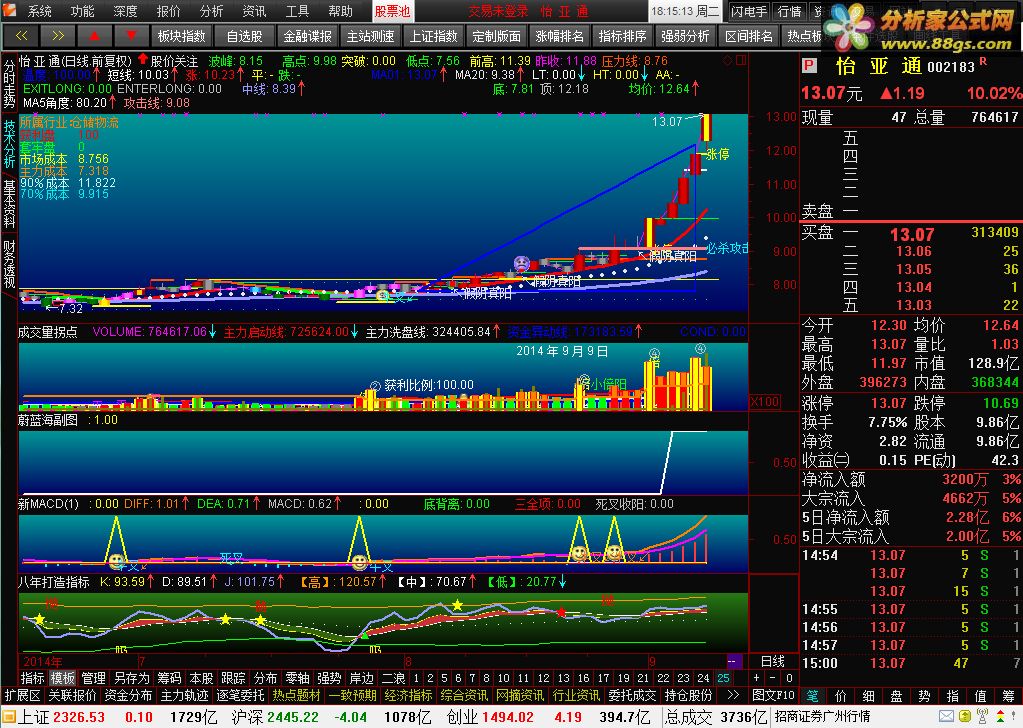Click the 0 reset button beside zoom controls

click(789, 678)
